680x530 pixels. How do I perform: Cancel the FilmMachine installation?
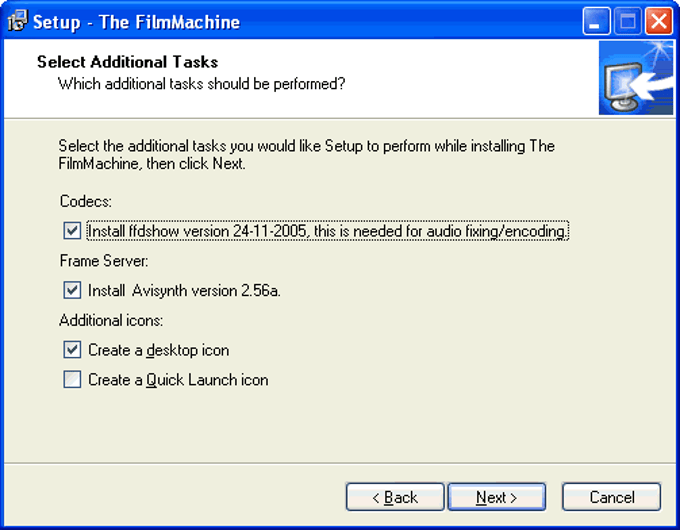click(611, 497)
